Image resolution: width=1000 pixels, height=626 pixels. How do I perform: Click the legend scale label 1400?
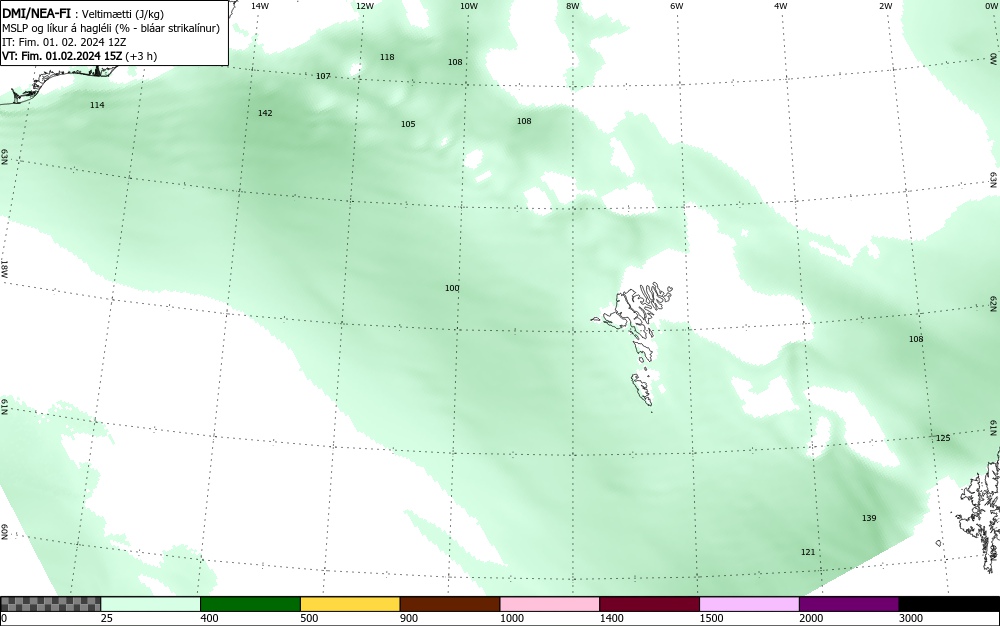(612, 618)
